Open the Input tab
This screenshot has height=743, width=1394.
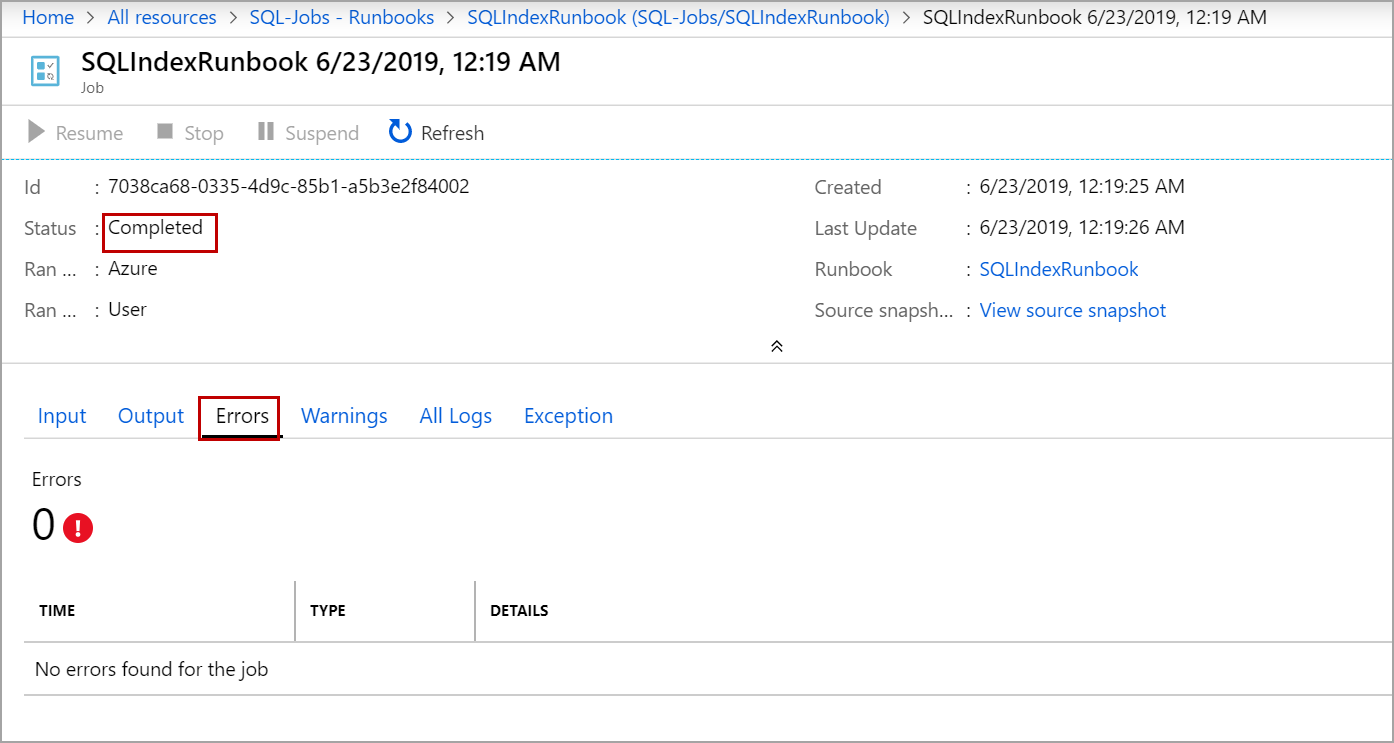click(x=62, y=416)
